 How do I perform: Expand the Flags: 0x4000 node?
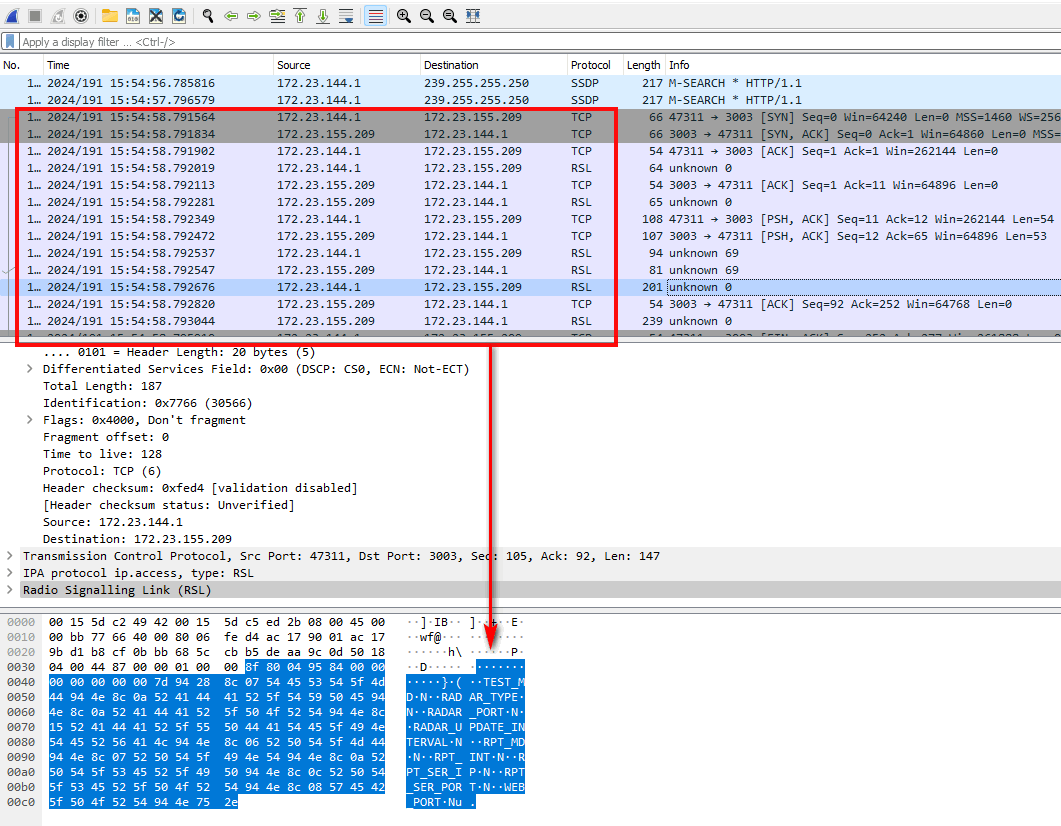coord(30,420)
